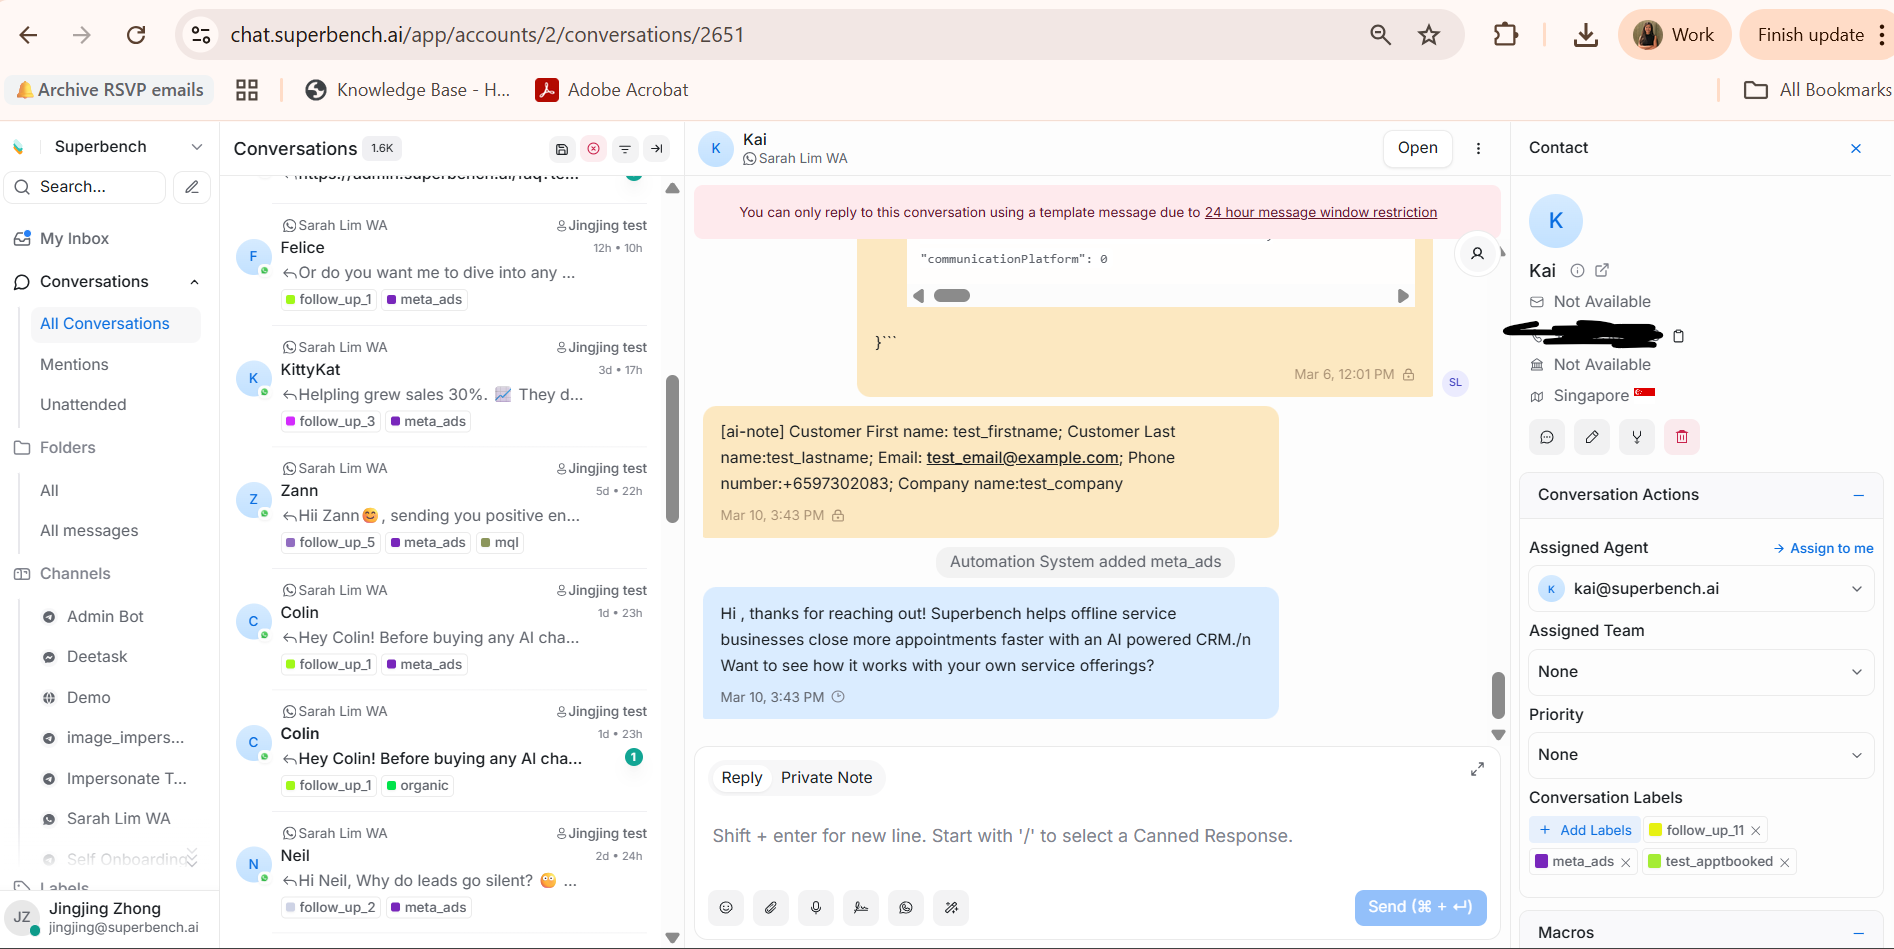Edit contact with the pencil icon
Viewport: 1894px width, 949px height.
coord(1592,437)
